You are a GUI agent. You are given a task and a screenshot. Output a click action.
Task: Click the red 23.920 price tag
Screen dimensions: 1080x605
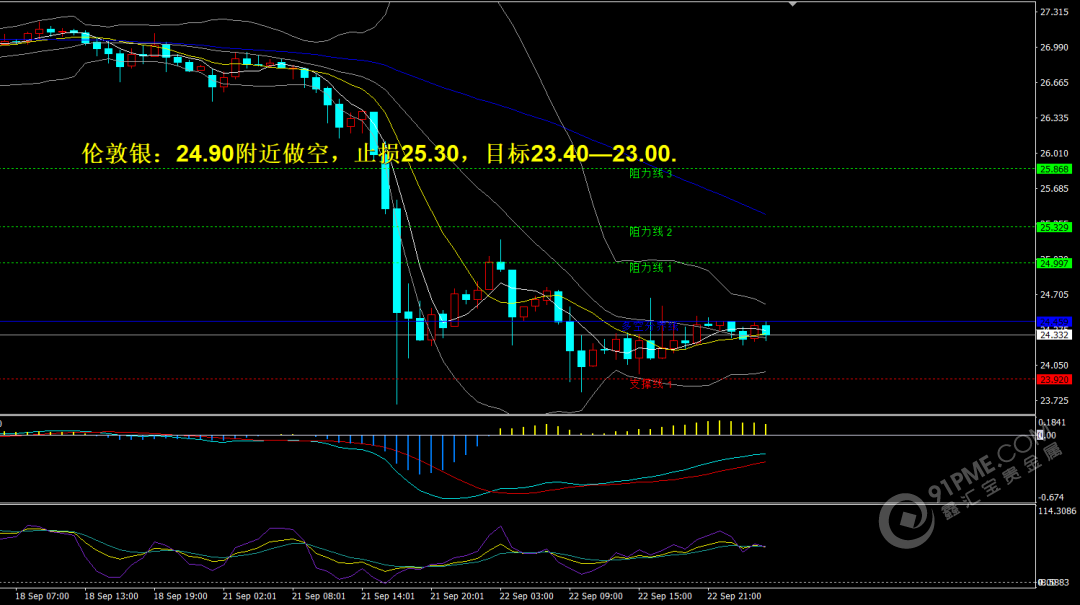[1055, 380]
